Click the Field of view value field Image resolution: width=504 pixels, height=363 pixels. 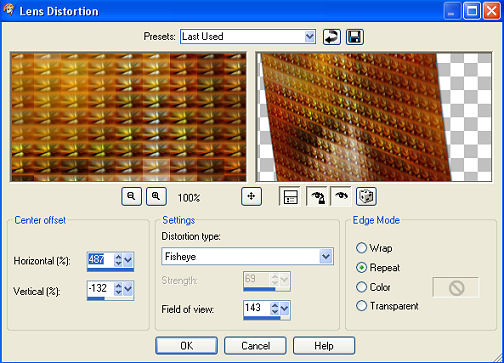(257, 308)
